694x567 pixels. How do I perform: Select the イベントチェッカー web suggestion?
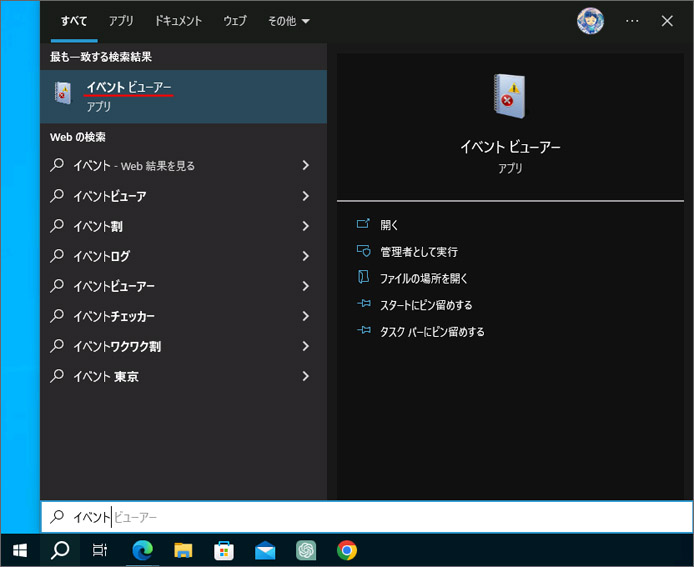click(x=183, y=316)
